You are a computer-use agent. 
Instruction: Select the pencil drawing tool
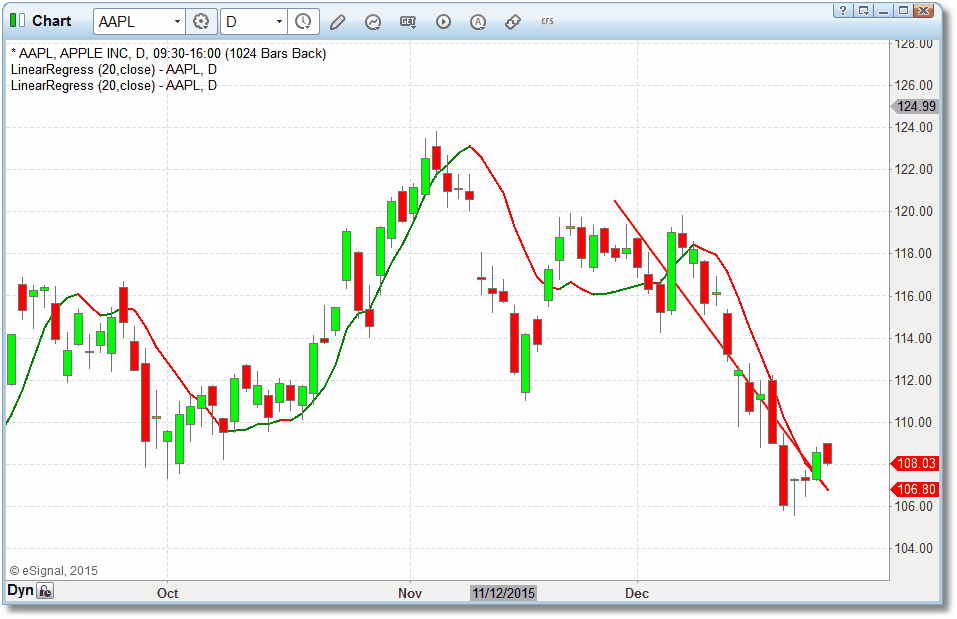point(338,23)
